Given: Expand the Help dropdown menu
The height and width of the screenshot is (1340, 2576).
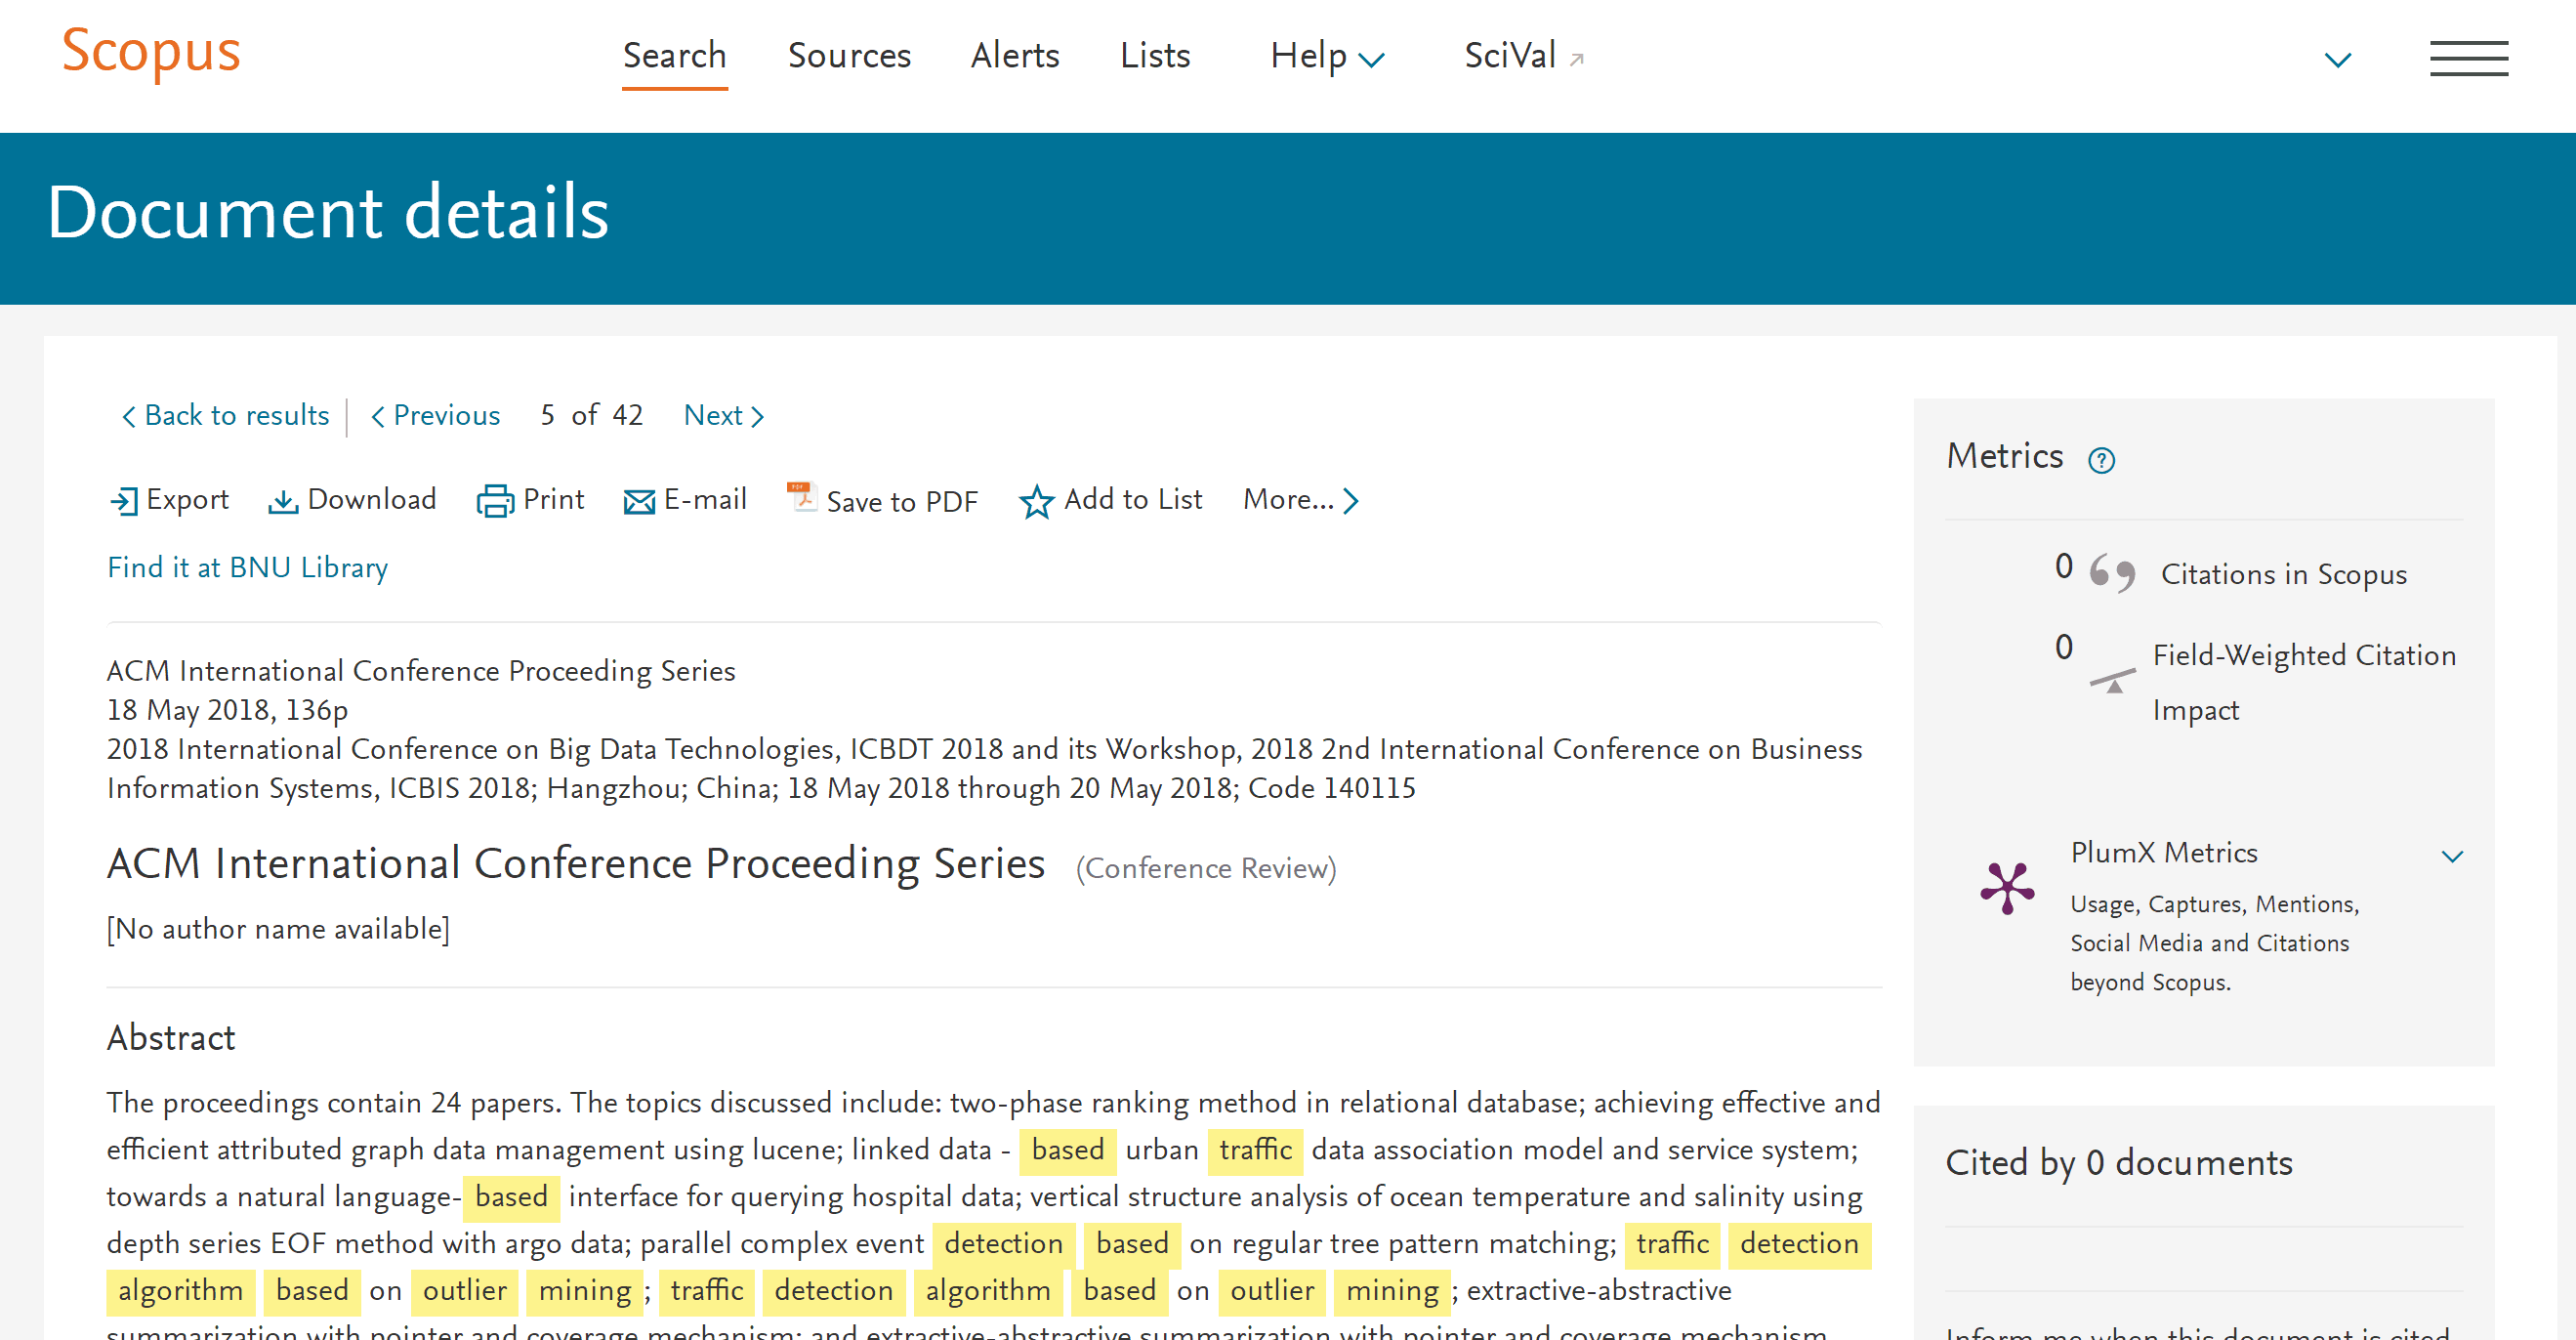Looking at the screenshot, I should [x=1326, y=56].
